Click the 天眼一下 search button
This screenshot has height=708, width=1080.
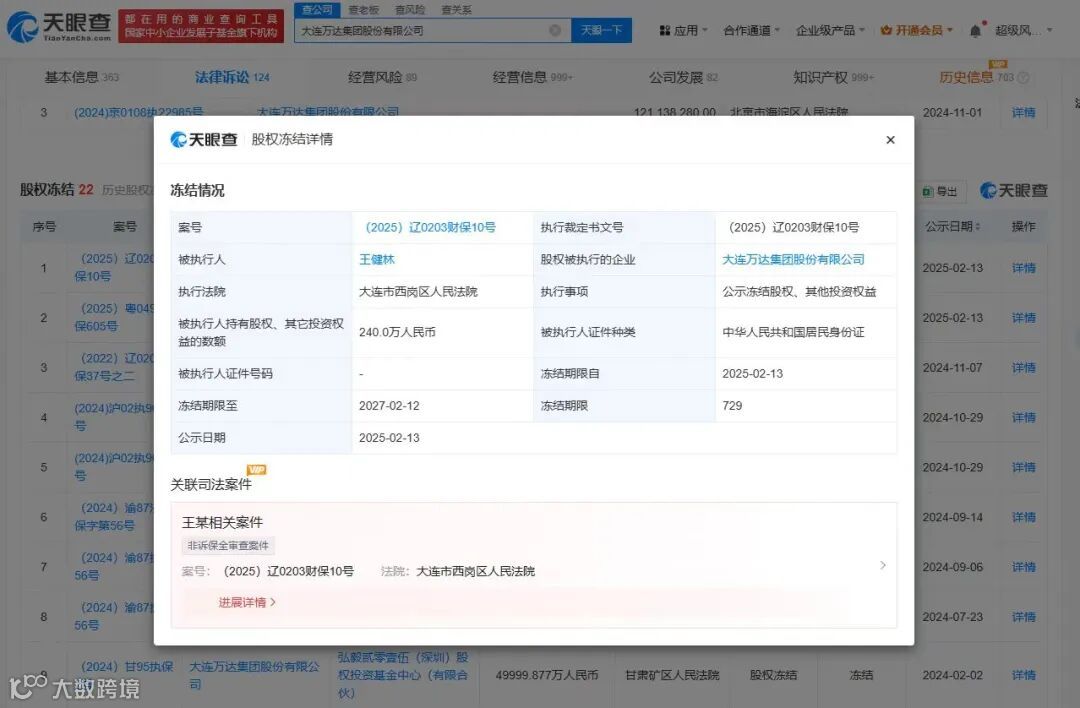601,30
